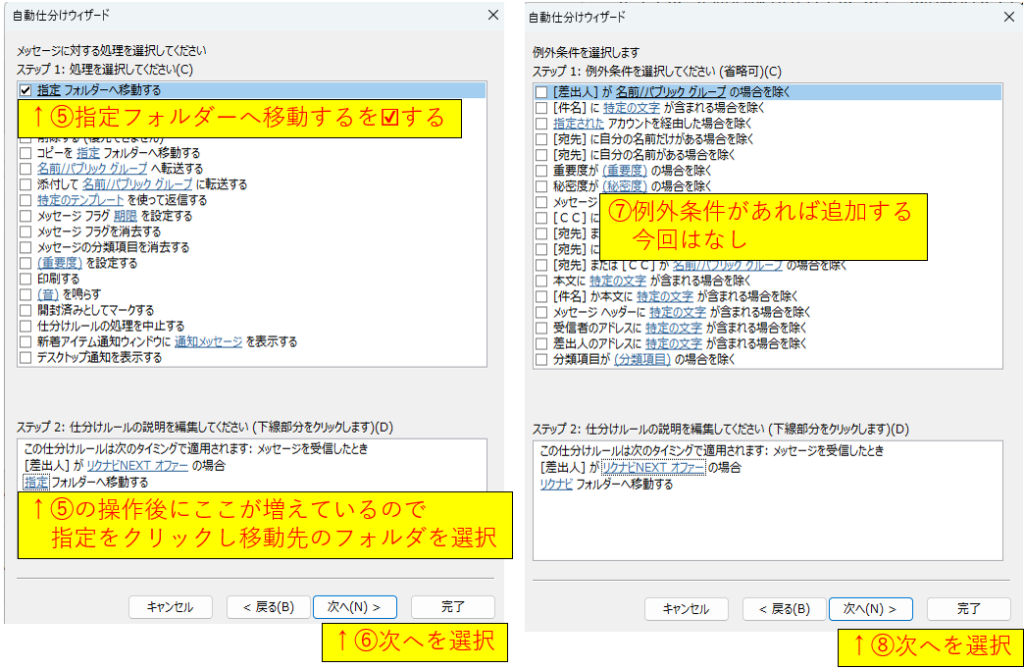The width and height of the screenshot is (1024, 668).
Task: Click 通知メッセージ link in action list
Action: point(208,342)
